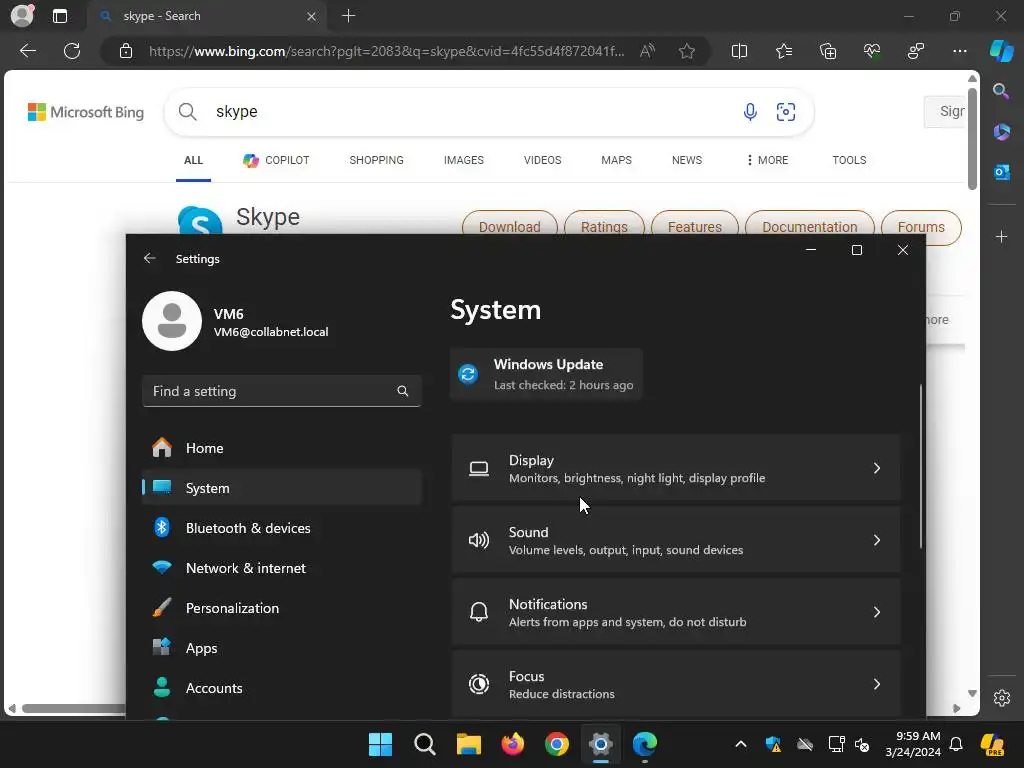View site information lock icon
1024x768 pixels.
pos(126,51)
